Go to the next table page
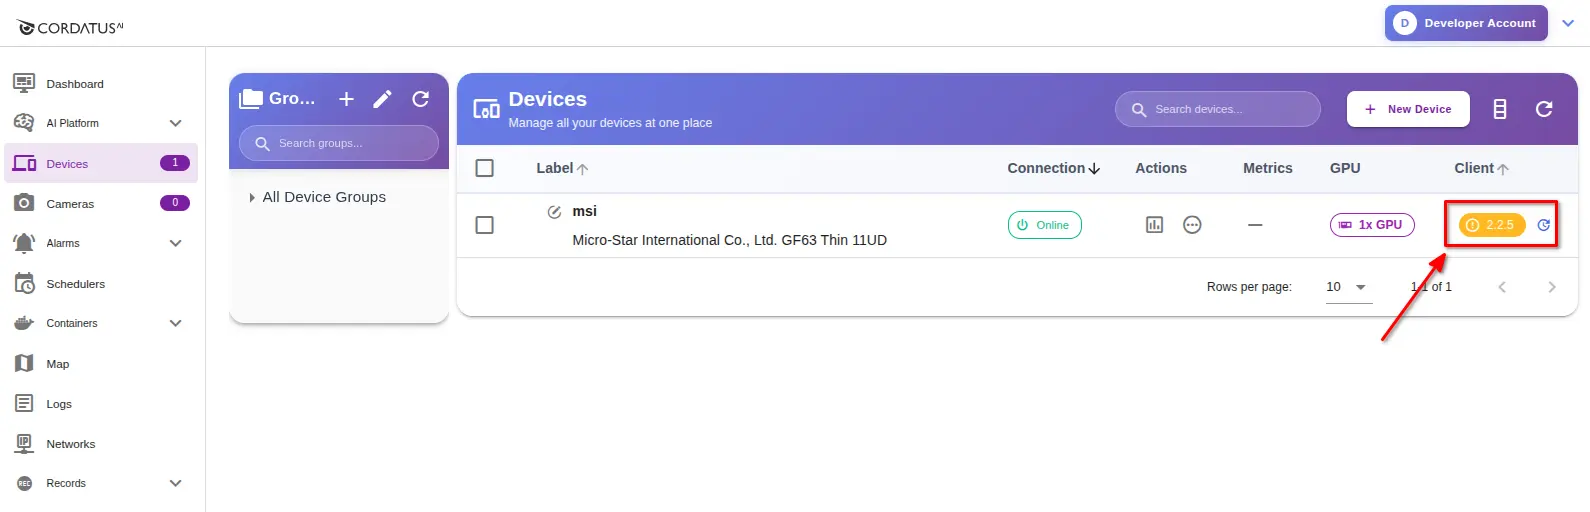Image resolution: width=1590 pixels, height=512 pixels. point(1552,287)
